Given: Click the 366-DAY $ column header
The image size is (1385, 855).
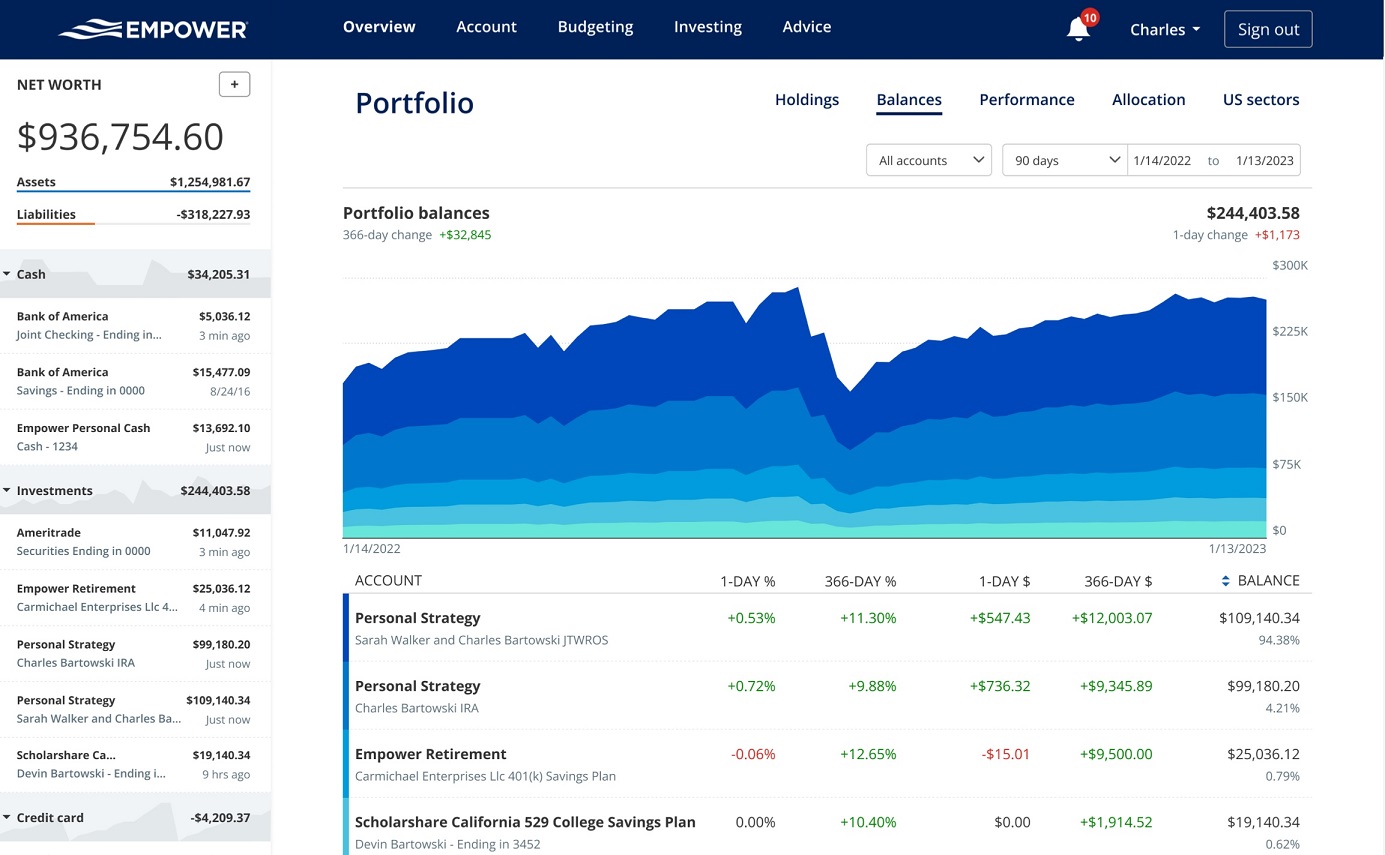Looking at the screenshot, I should pyautogui.click(x=1118, y=581).
